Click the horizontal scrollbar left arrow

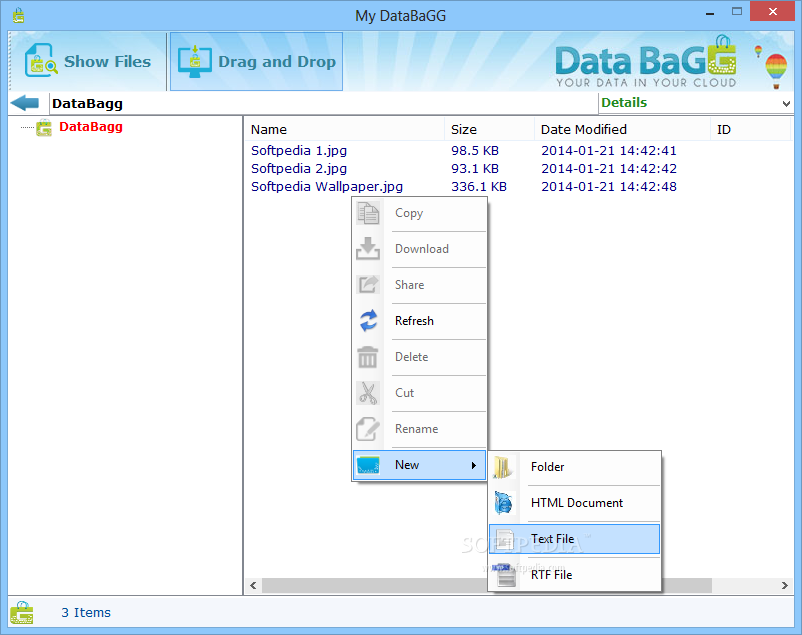[253, 585]
